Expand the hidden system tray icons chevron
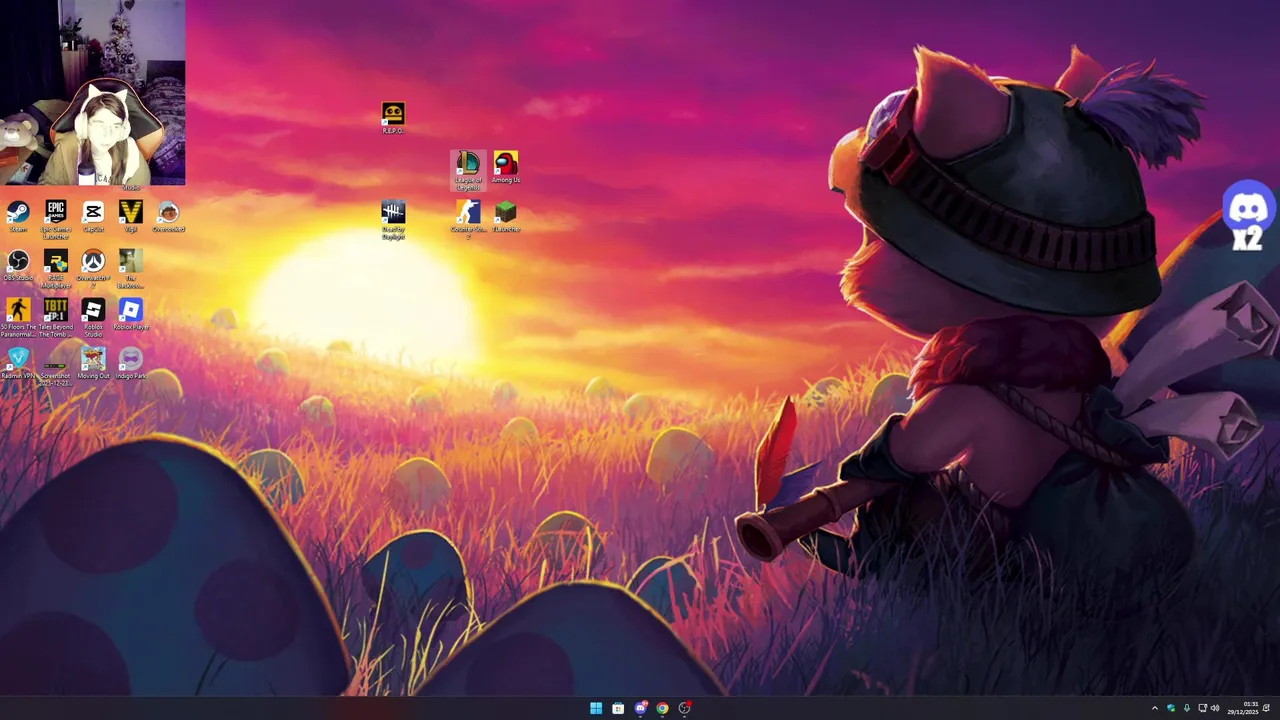This screenshot has width=1280, height=720. [x=1154, y=708]
